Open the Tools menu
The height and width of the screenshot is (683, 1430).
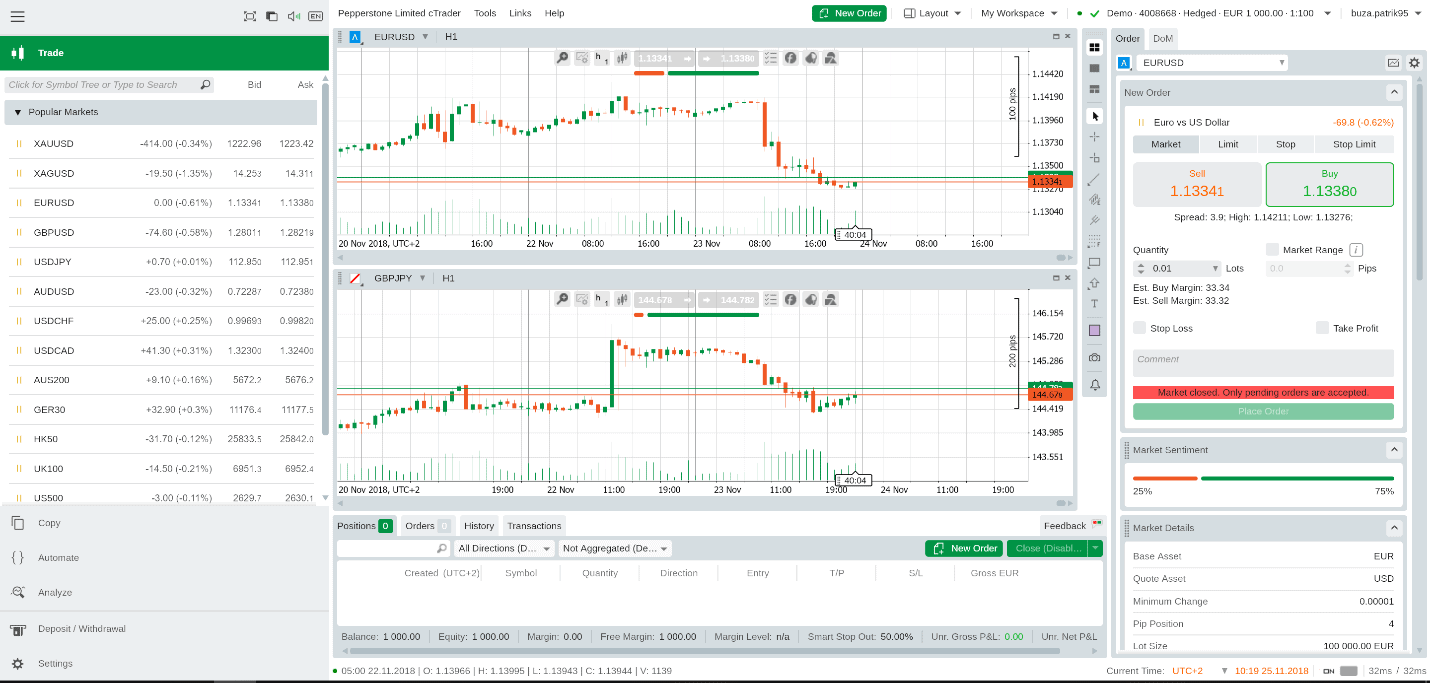pyautogui.click(x=485, y=13)
